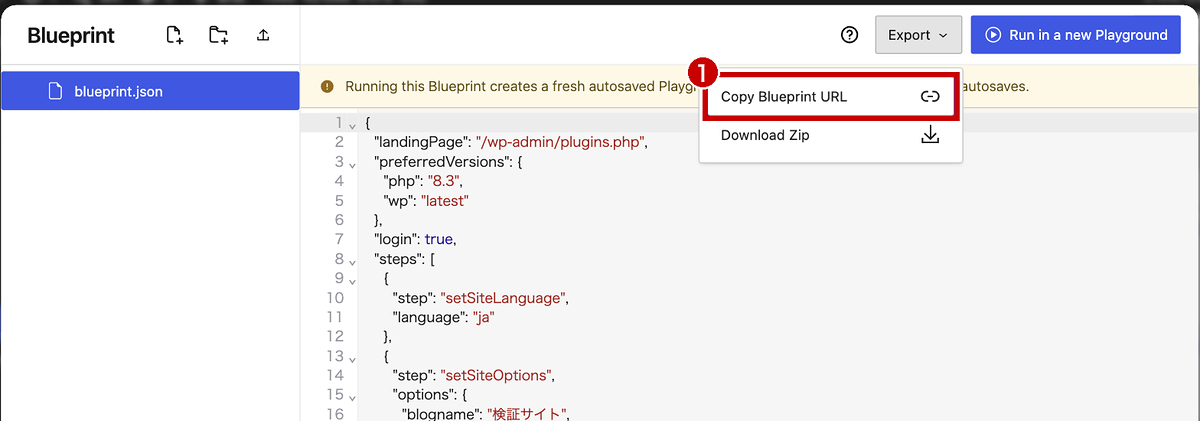
Task: Click the autosave notice banner text
Action: click(687, 87)
